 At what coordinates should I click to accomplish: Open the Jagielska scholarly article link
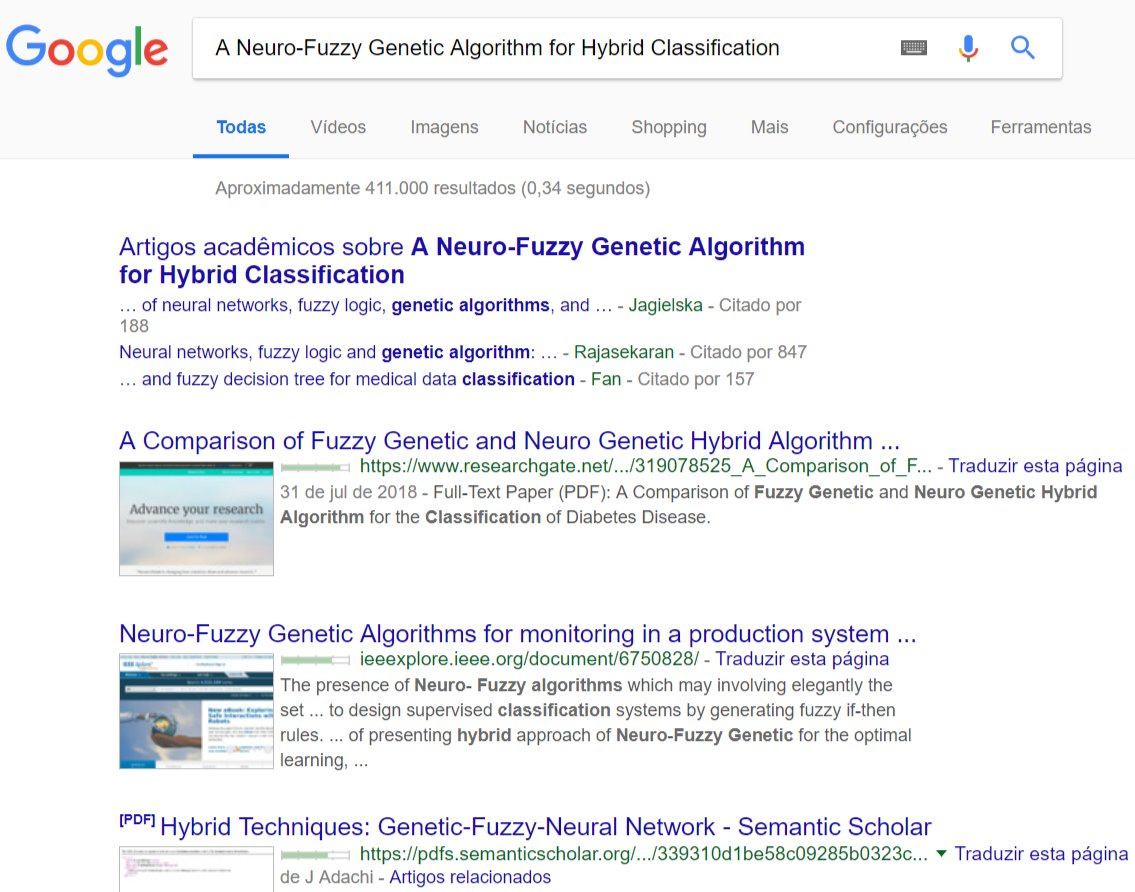366,306
